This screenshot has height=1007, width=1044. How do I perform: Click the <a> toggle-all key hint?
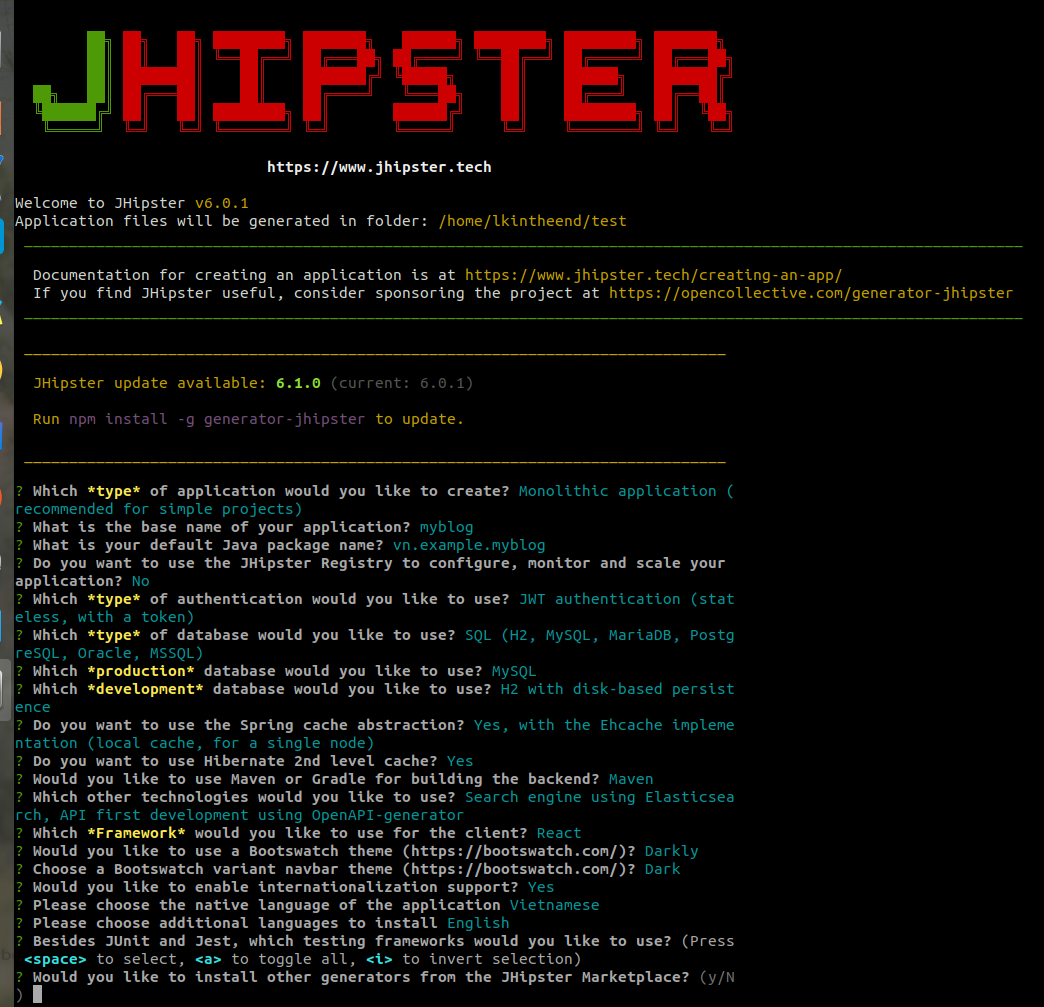pyautogui.click(x=208, y=958)
